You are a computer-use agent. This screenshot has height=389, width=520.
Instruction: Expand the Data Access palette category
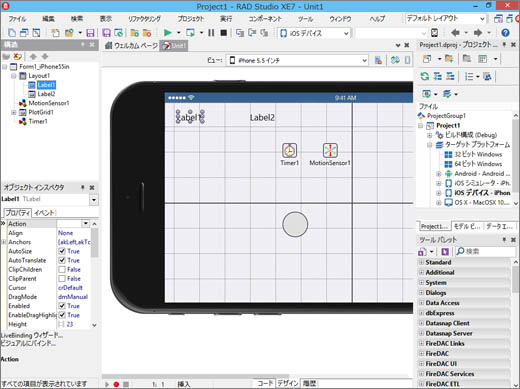[x=421, y=303]
